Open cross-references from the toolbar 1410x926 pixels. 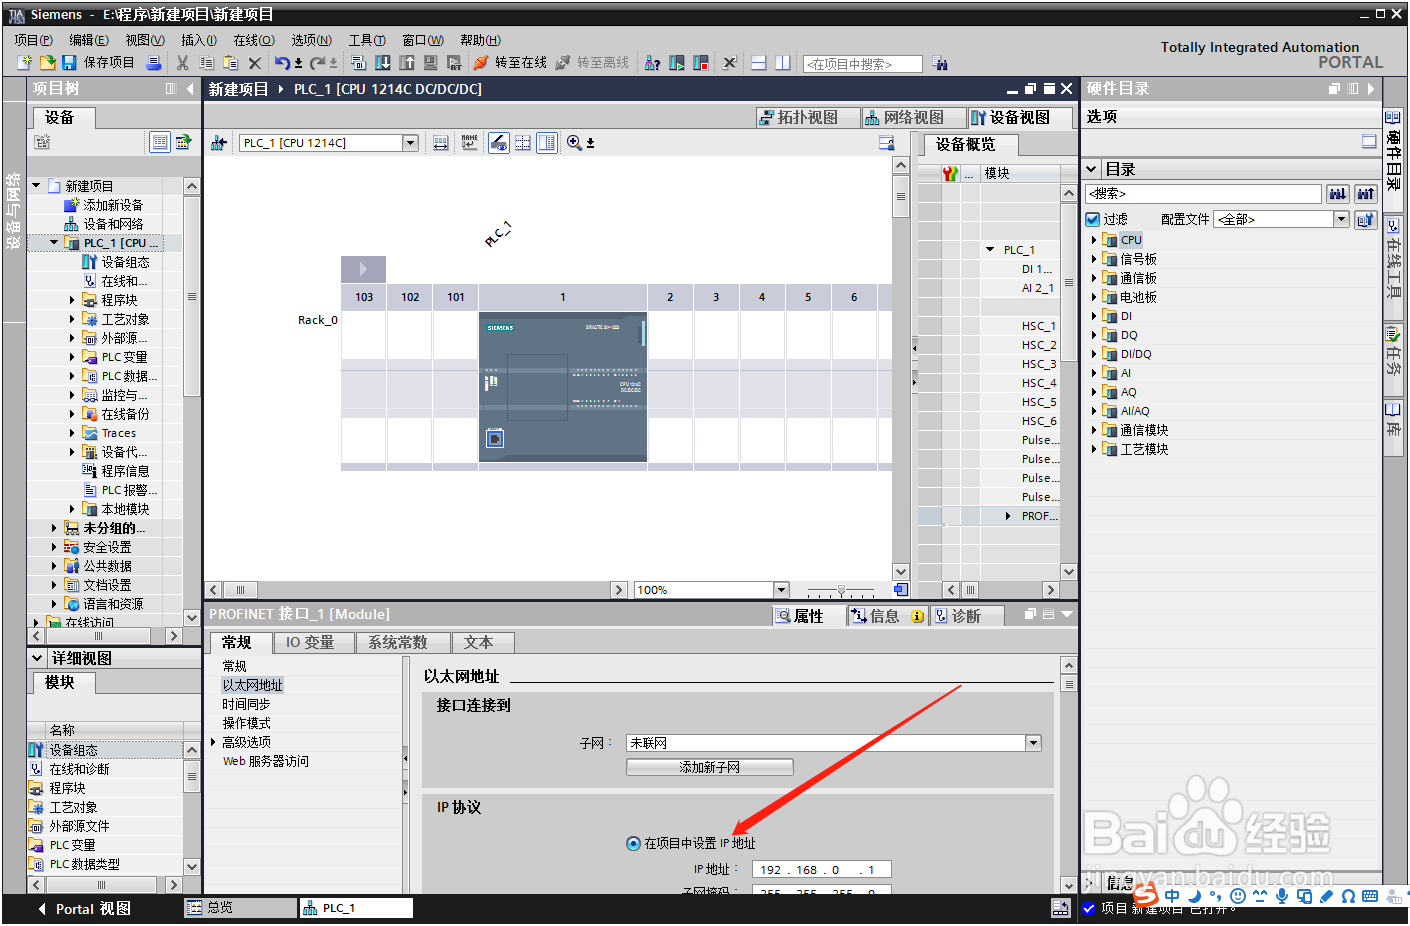click(730, 63)
